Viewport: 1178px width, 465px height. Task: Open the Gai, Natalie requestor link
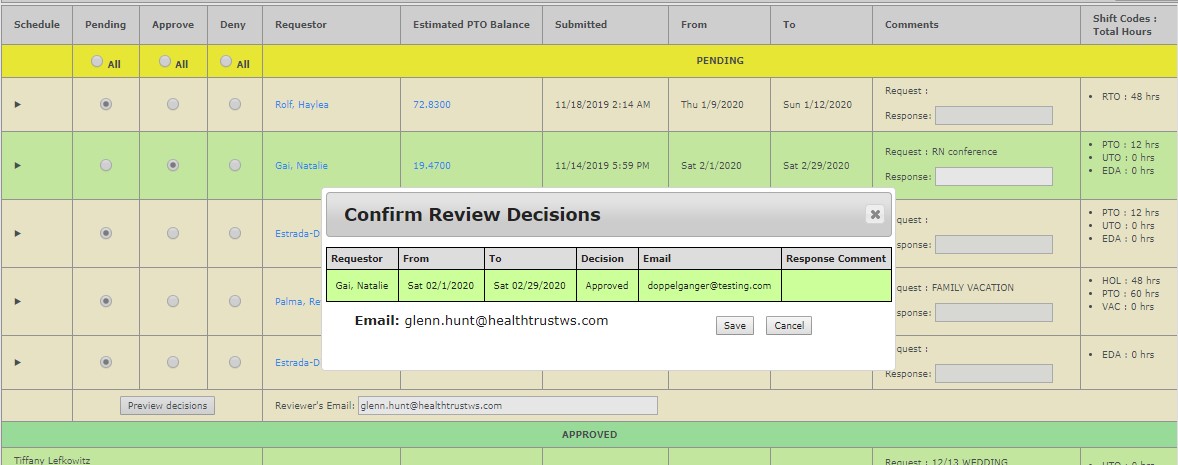(301, 166)
